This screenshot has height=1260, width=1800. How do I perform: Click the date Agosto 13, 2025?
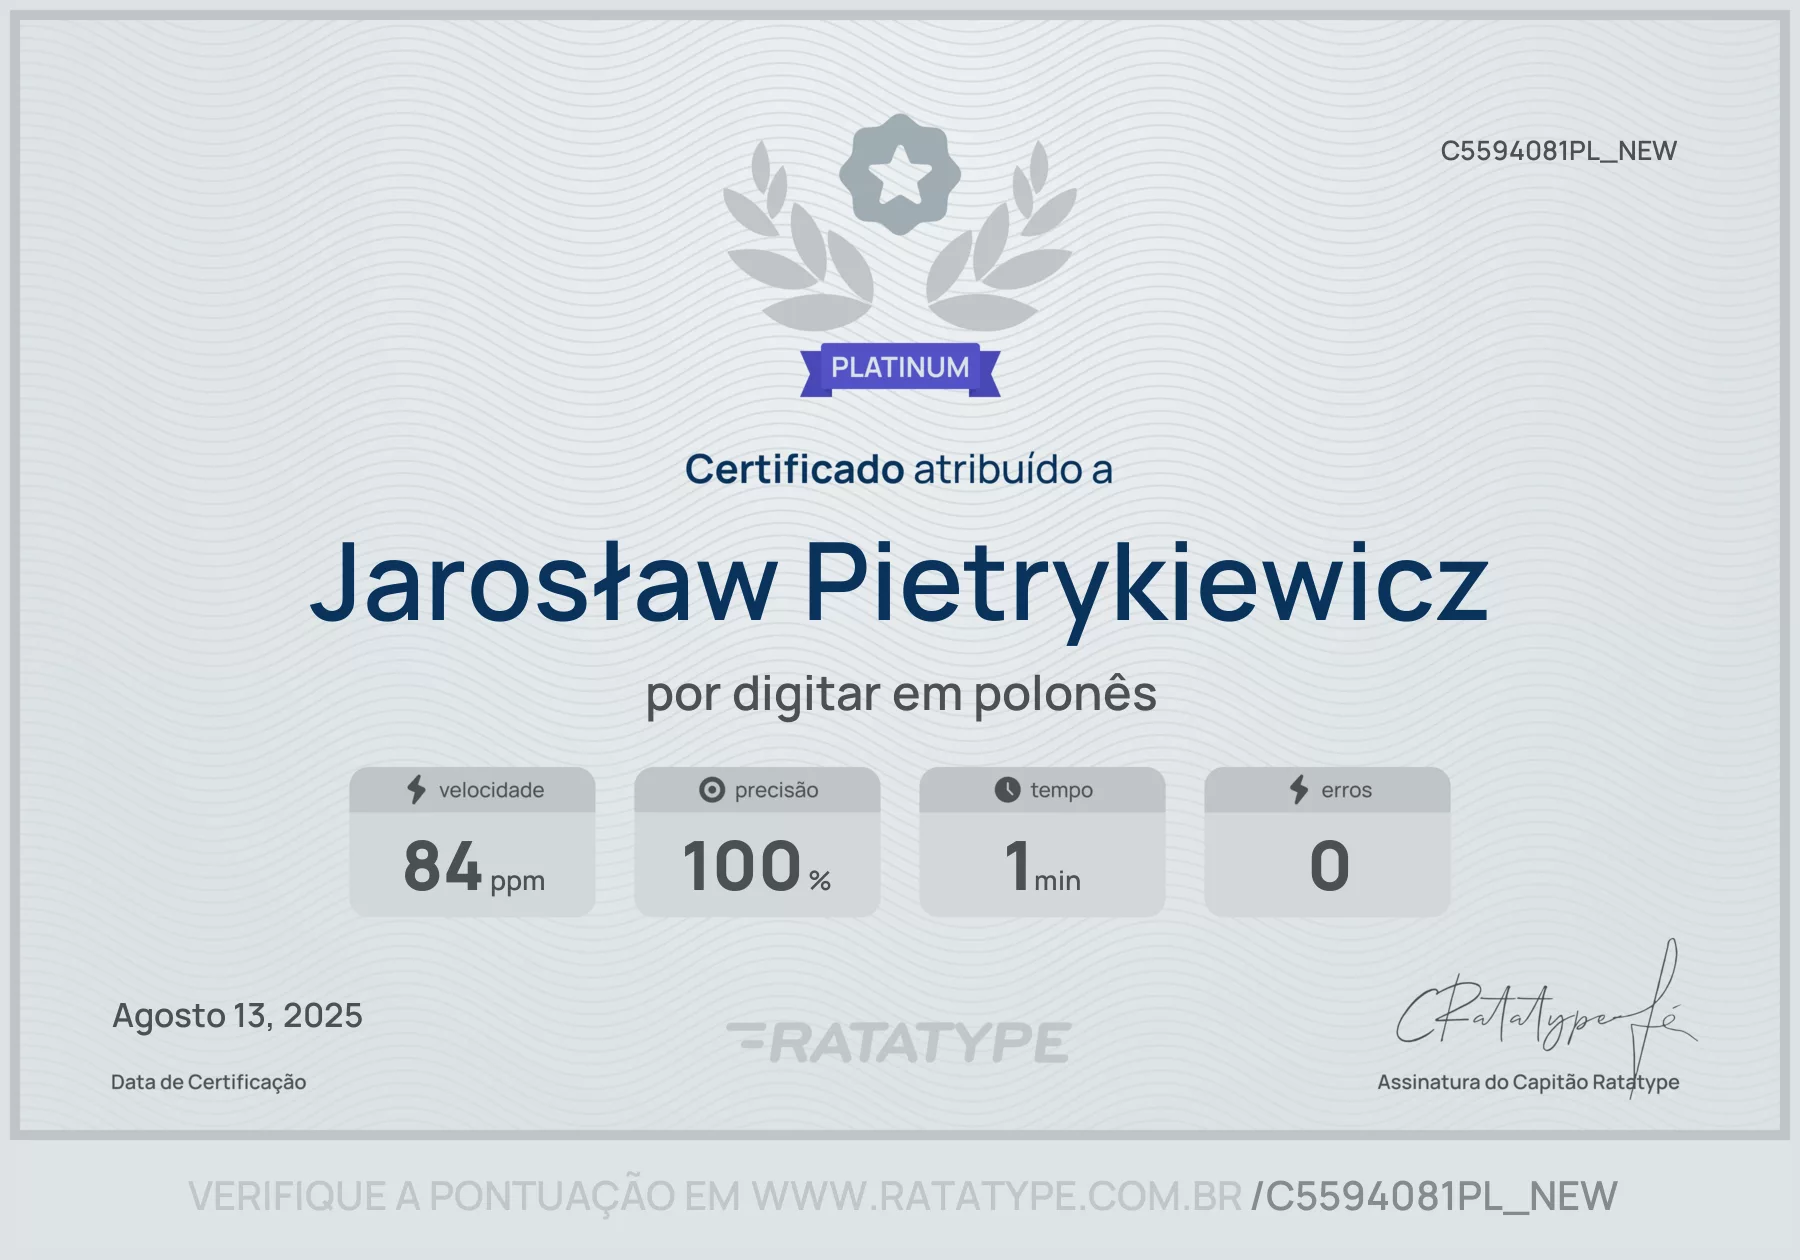pyautogui.click(x=237, y=1016)
